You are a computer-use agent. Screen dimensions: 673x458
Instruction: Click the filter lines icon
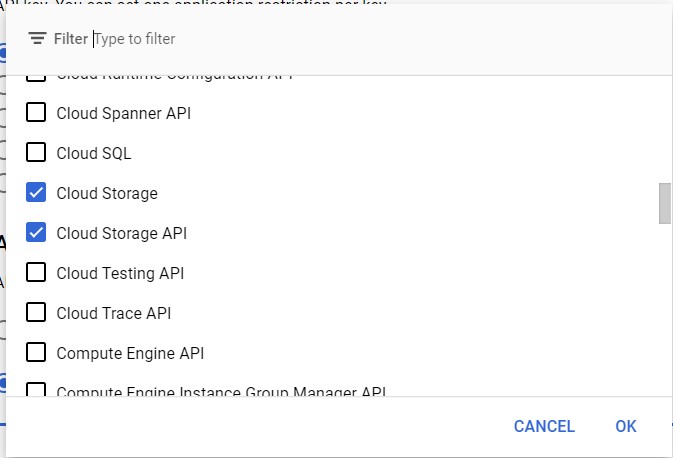[37, 39]
